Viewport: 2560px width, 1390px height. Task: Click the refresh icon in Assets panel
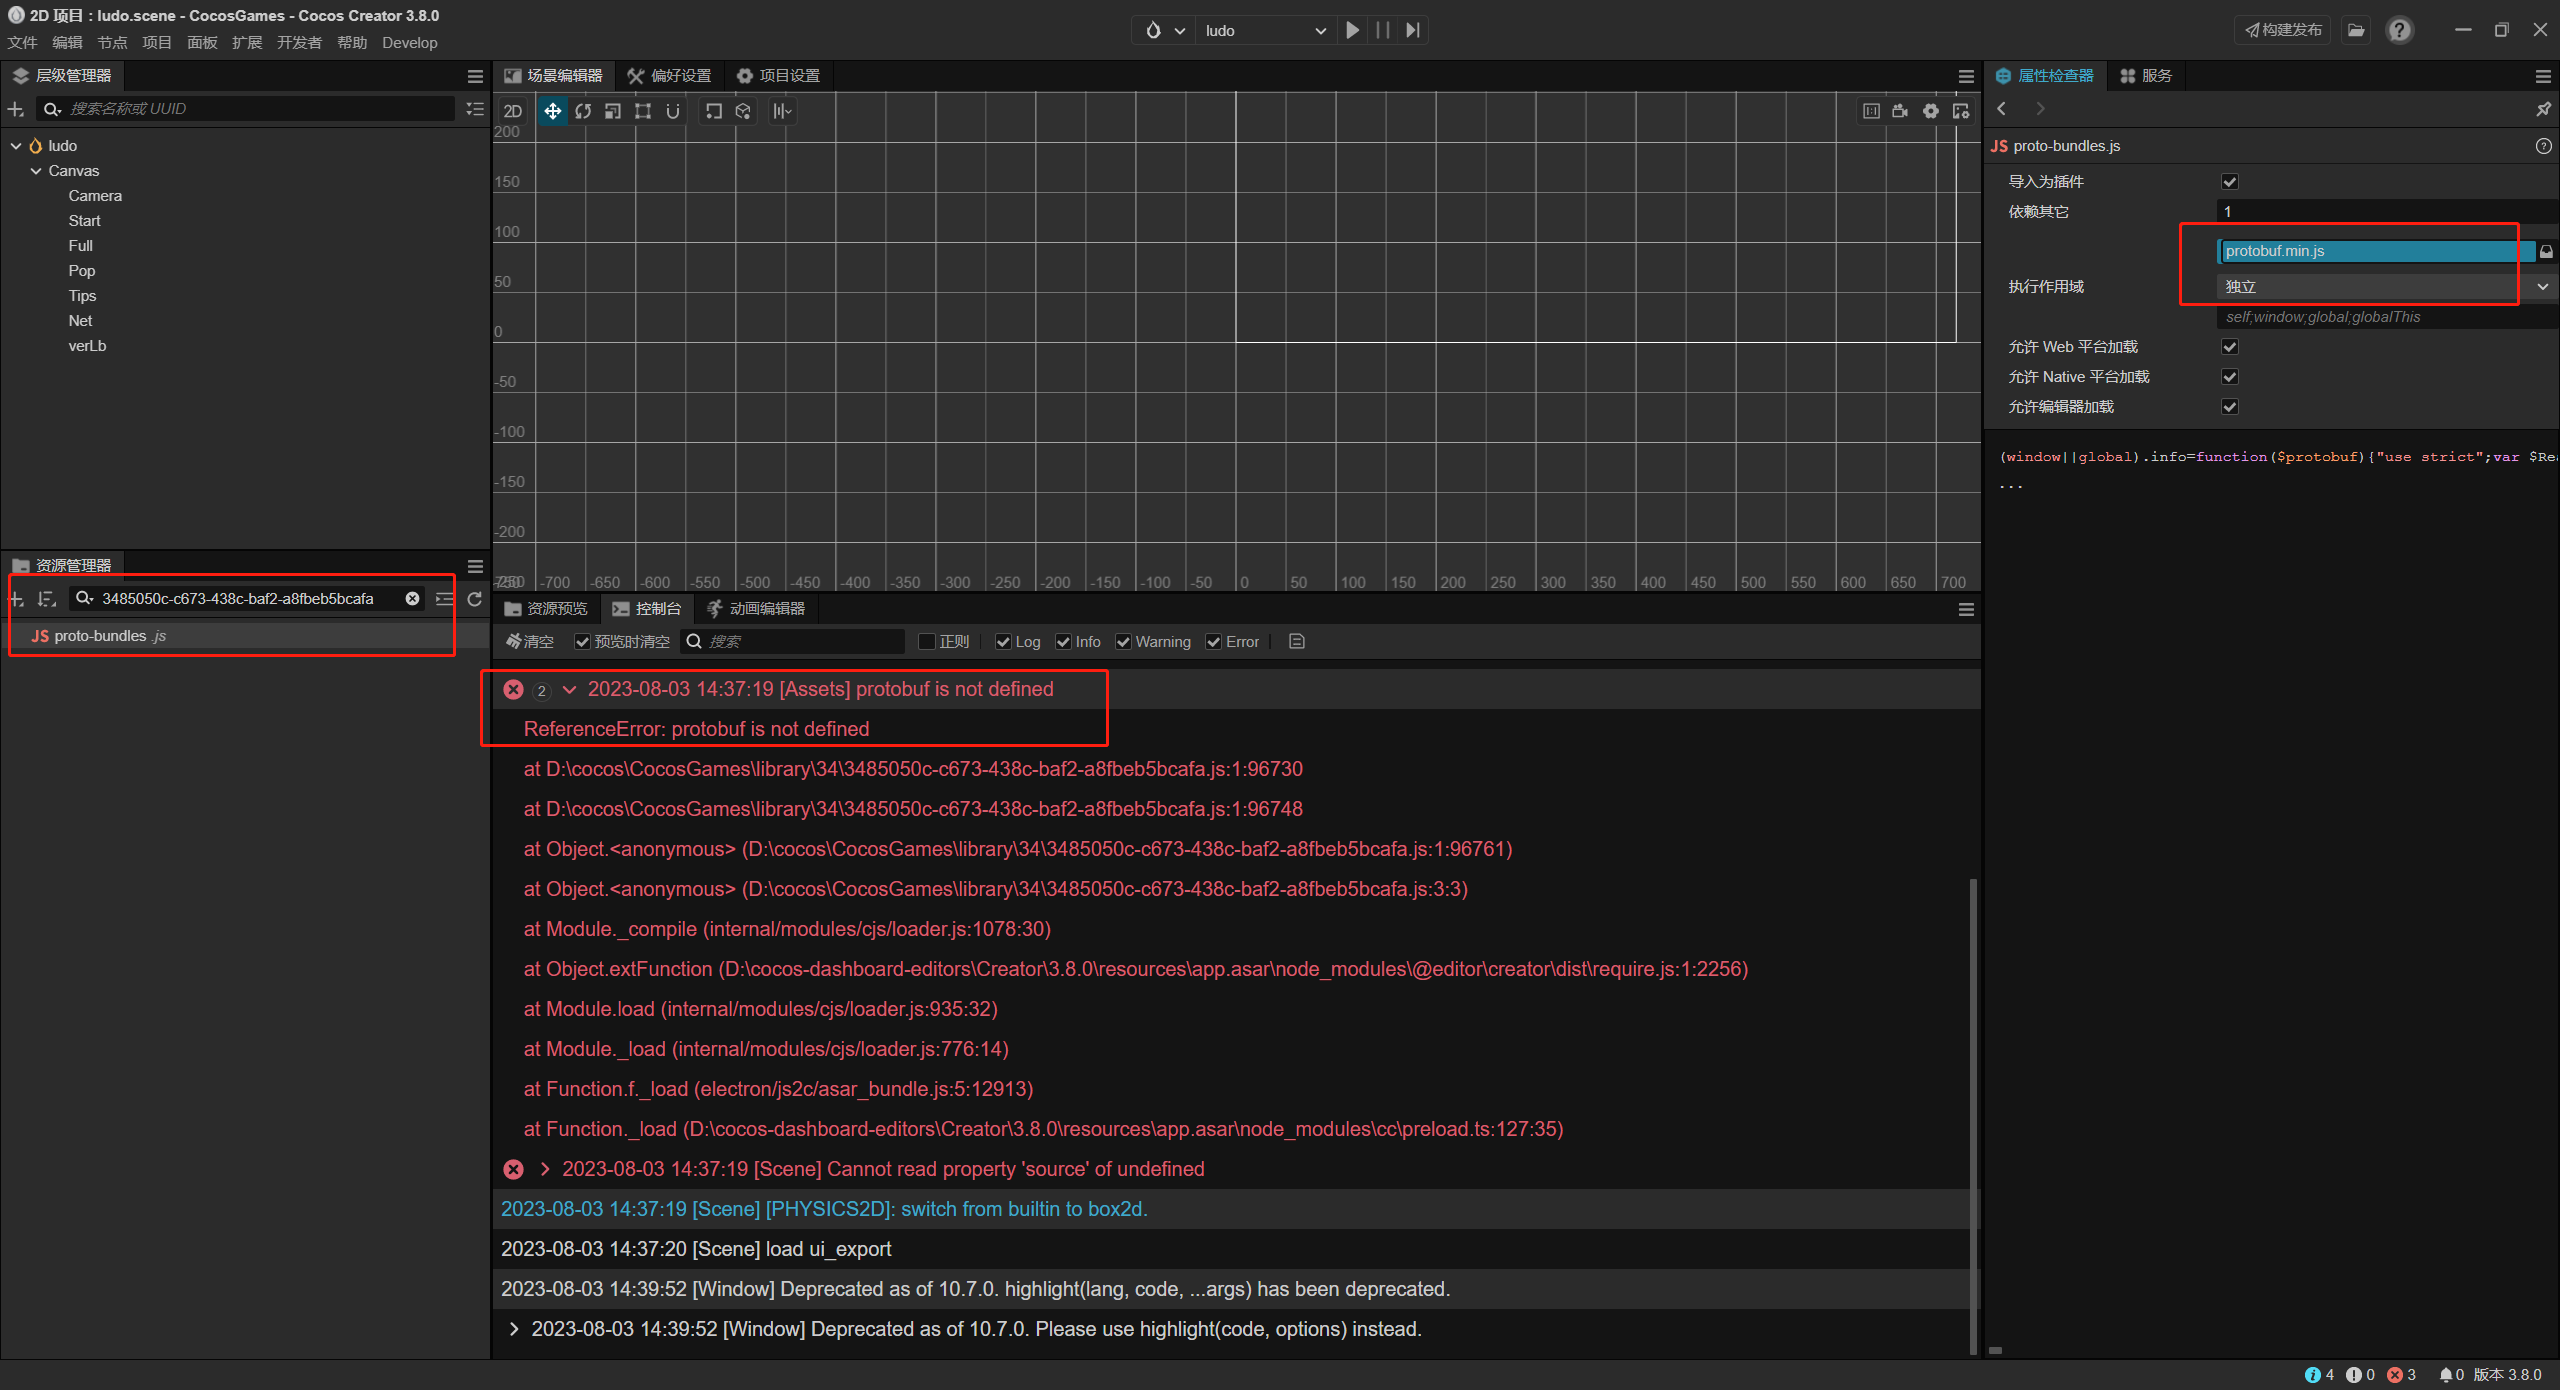(x=475, y=599)
